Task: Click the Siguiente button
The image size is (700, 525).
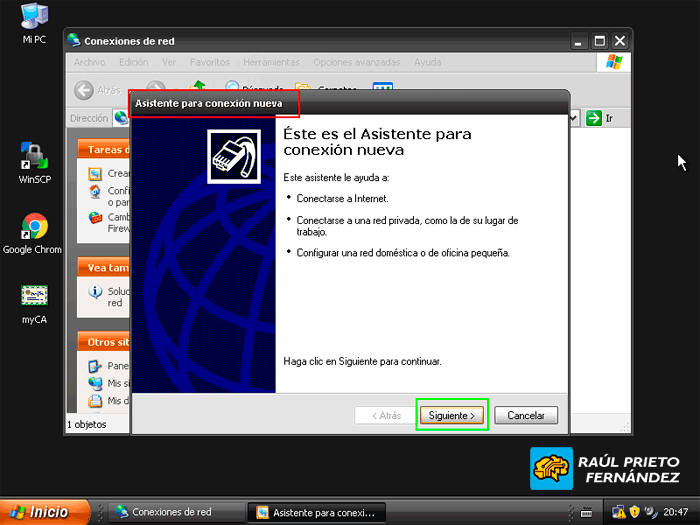Action: (x=452, y=415)
